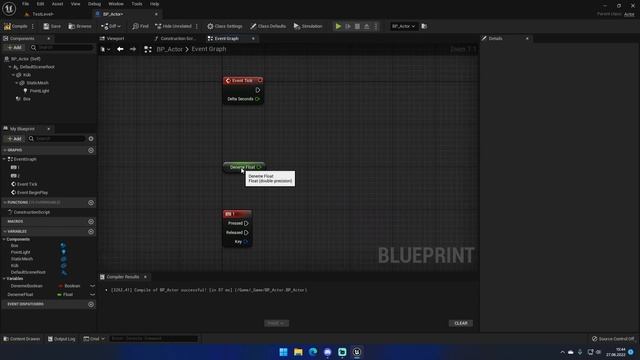Open the File menu
640x360 pixels.
click(25, 4)
